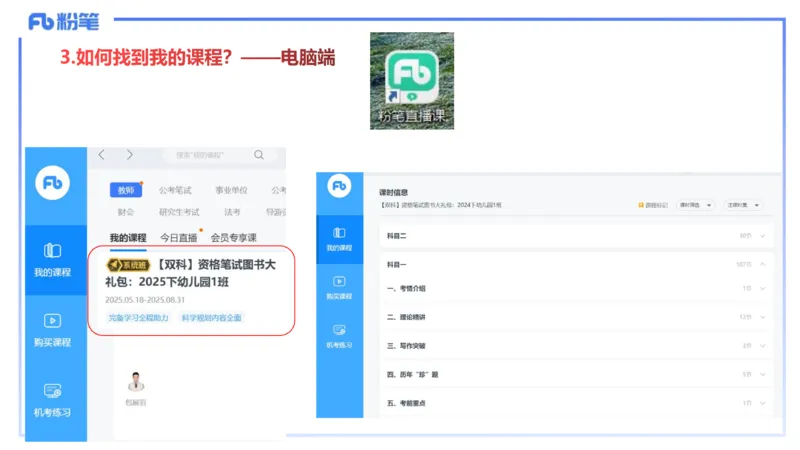Image resolution: width=800 pixels, height=450 pixels.
Task: Open the 粉笔直播课 desktop shortcut icon
Action: pyautogui.click(x=412, y=81)
